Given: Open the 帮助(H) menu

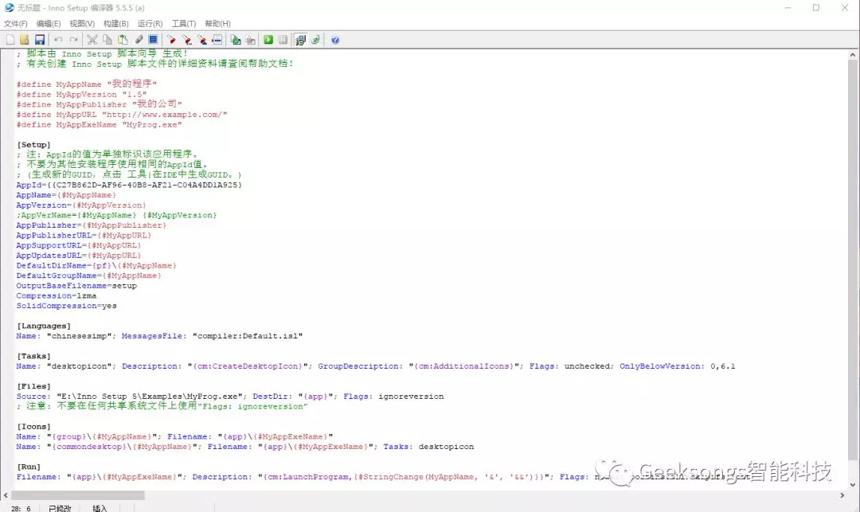Looking at the screenshot, I should [218, 24].
